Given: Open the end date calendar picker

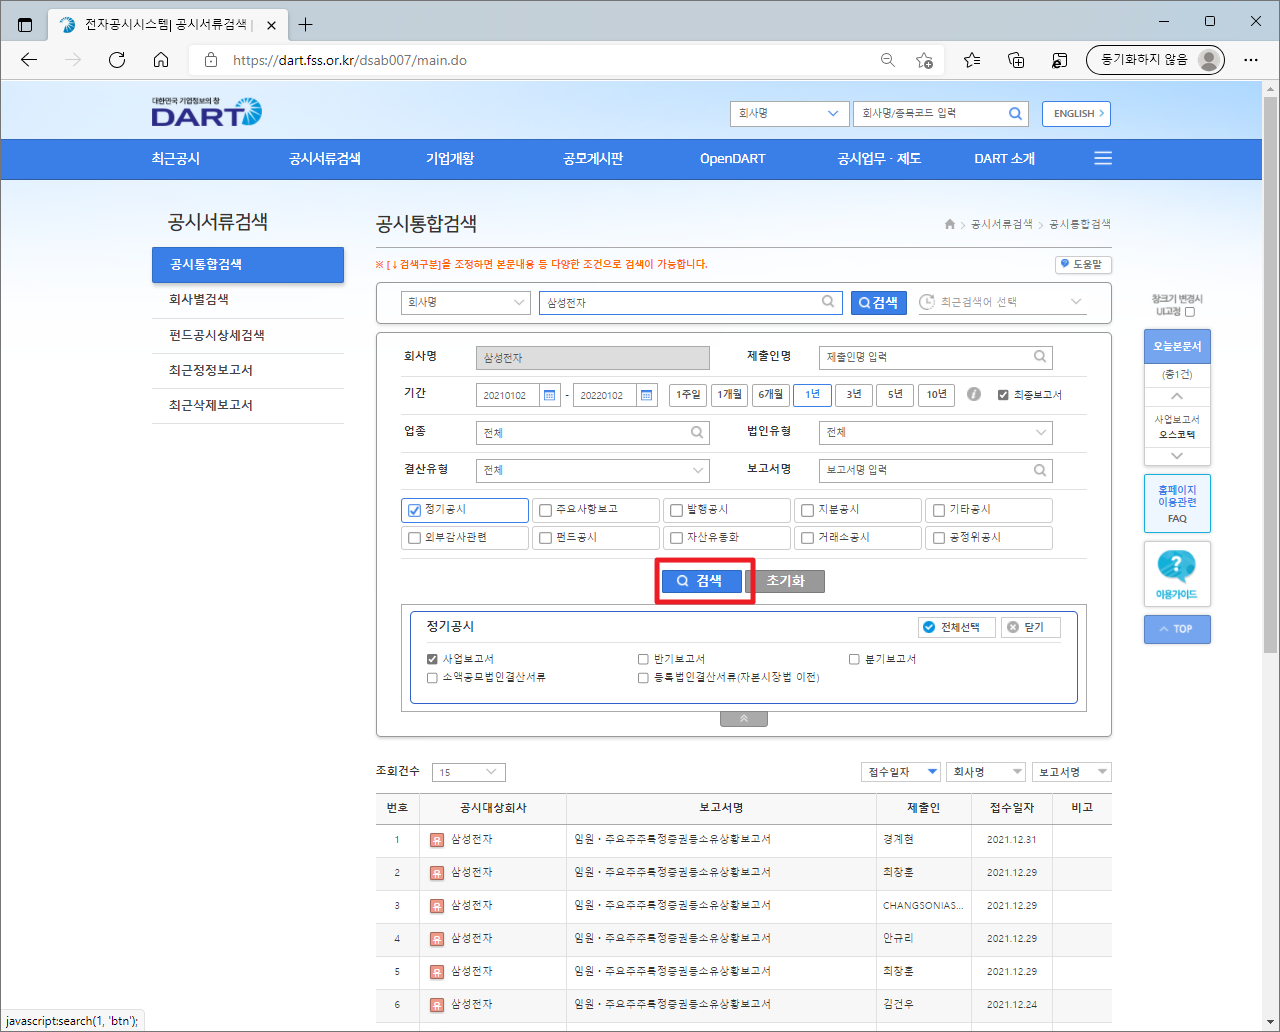Looking at the screenshot, I should [x=647, y=395].
